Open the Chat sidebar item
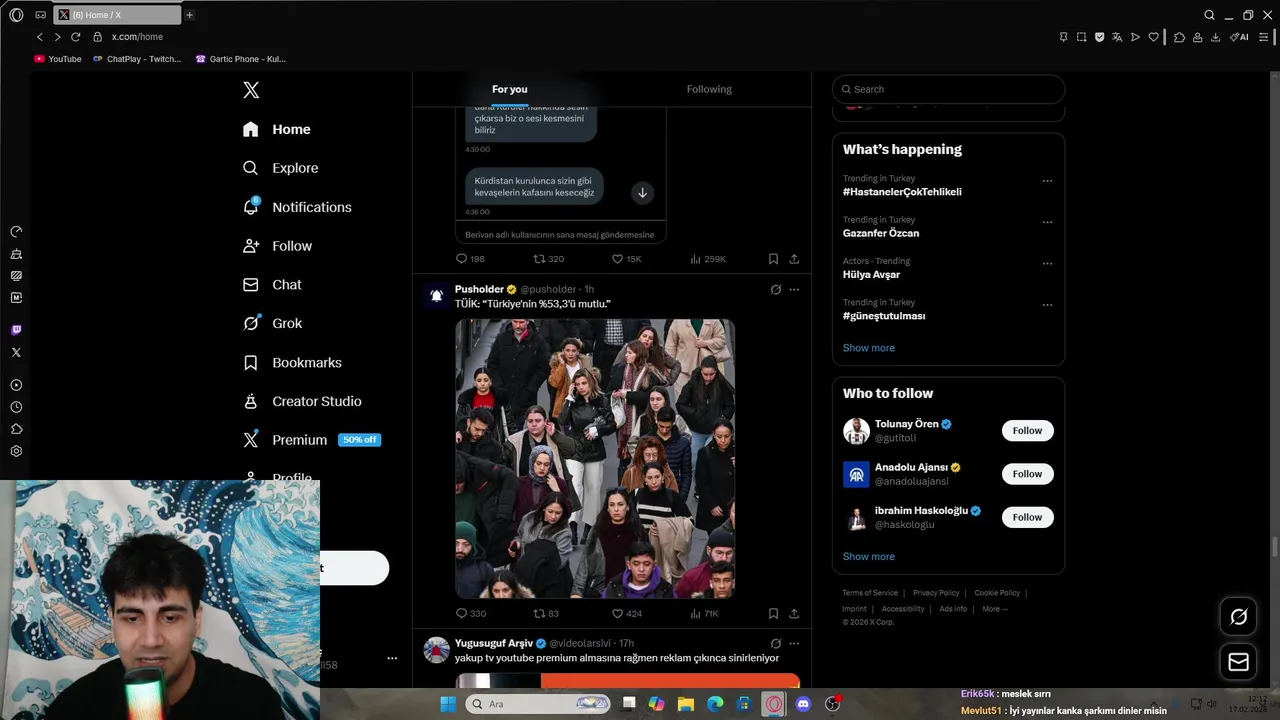Screen dimensions: 1280x720 [x=272, y=285]
